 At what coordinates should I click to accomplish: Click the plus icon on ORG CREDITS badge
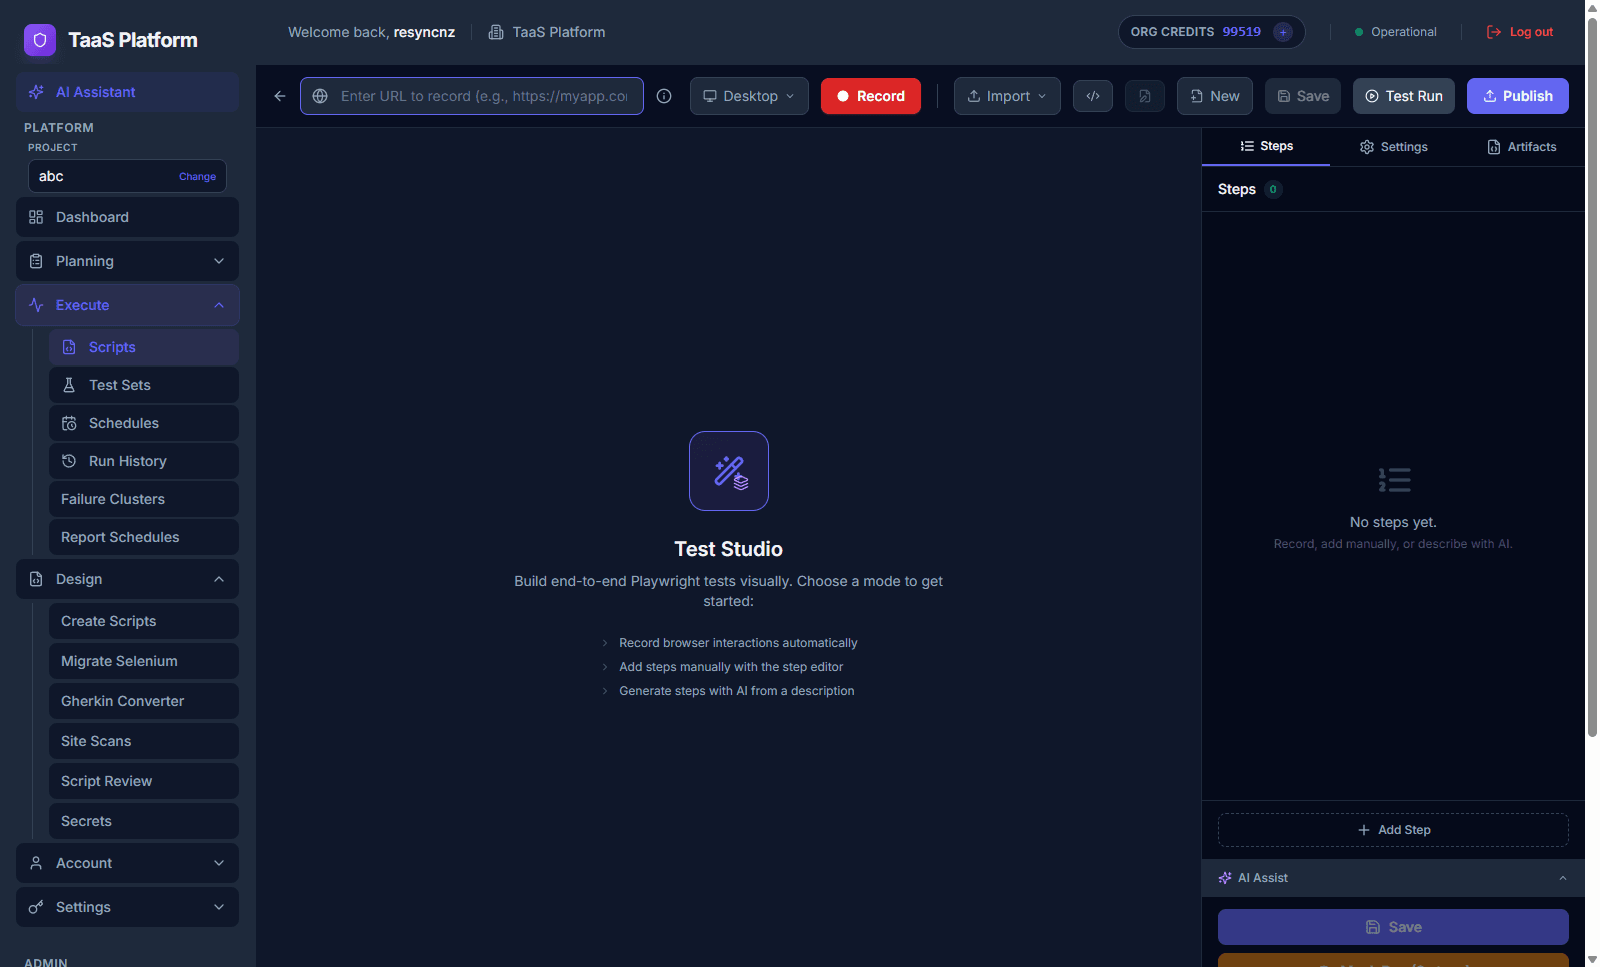(1283, 31)
